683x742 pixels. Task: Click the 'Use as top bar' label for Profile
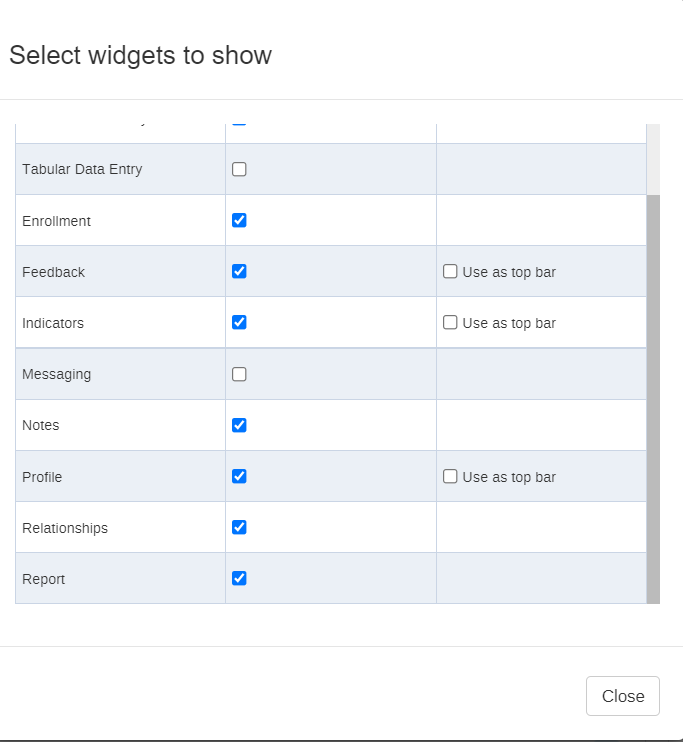(509, 477)
